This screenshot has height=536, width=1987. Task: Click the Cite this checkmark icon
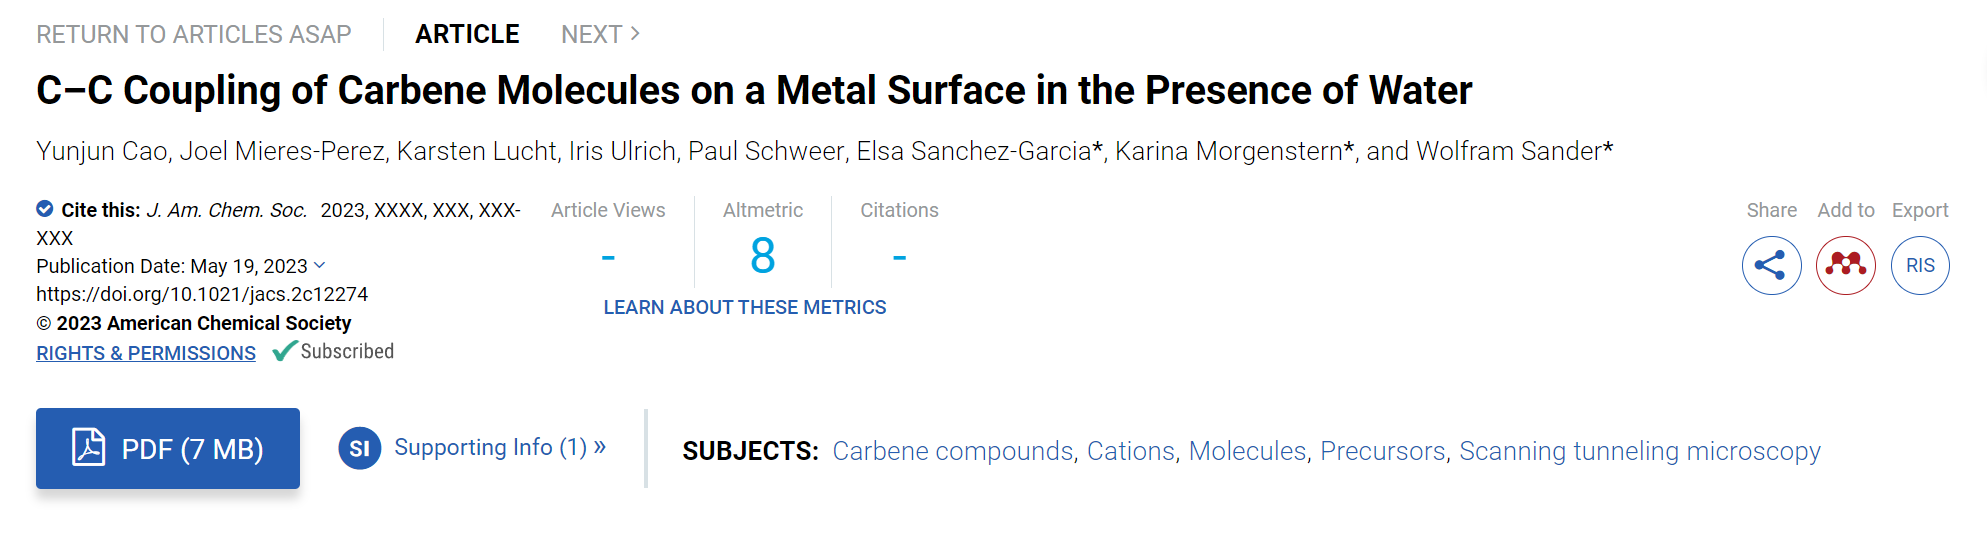tap(45, 209)
